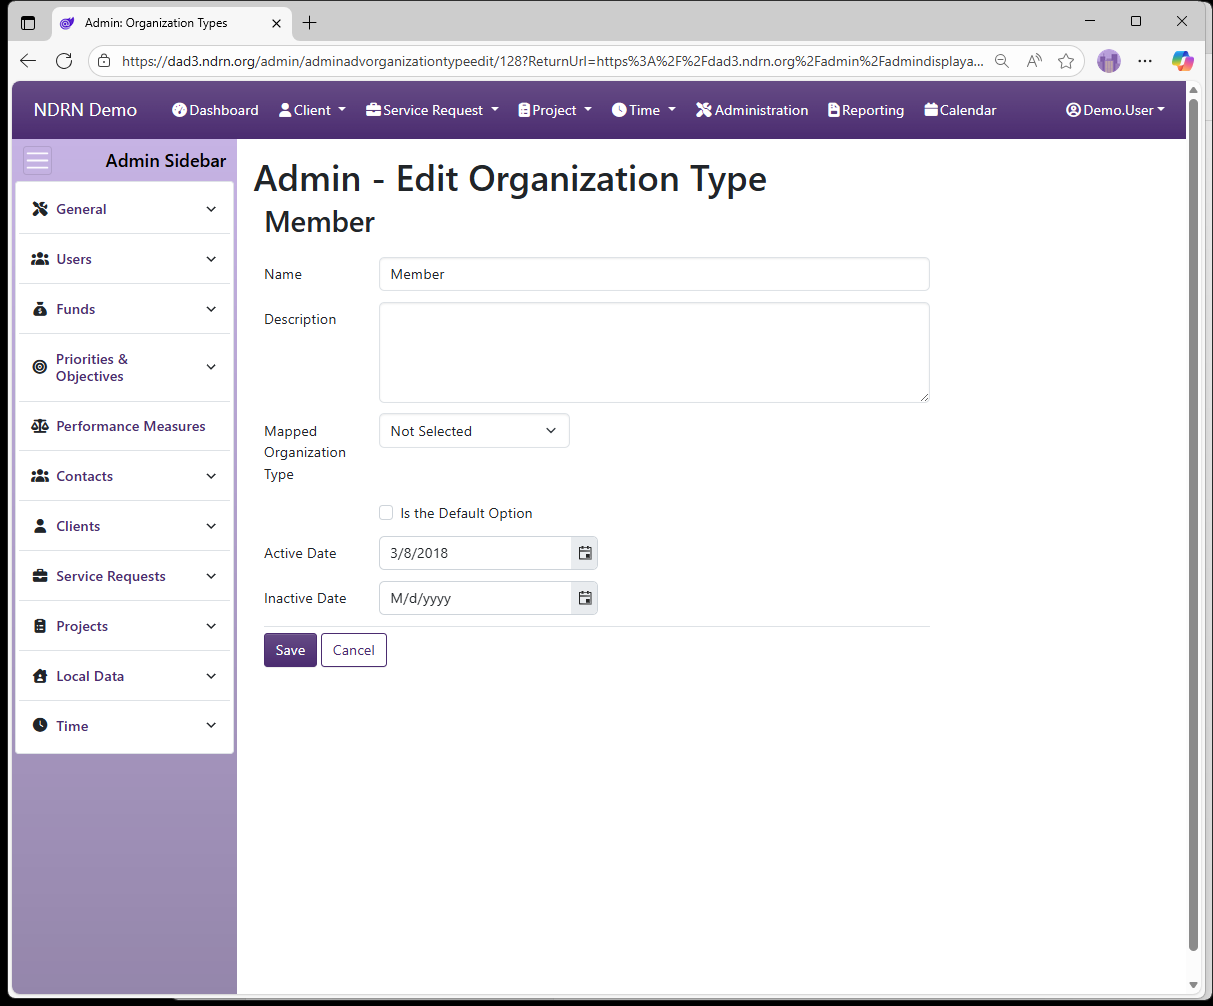Click the Administration tools icon
This screenshot has width=1213, height=1006.
coord(704,110)
